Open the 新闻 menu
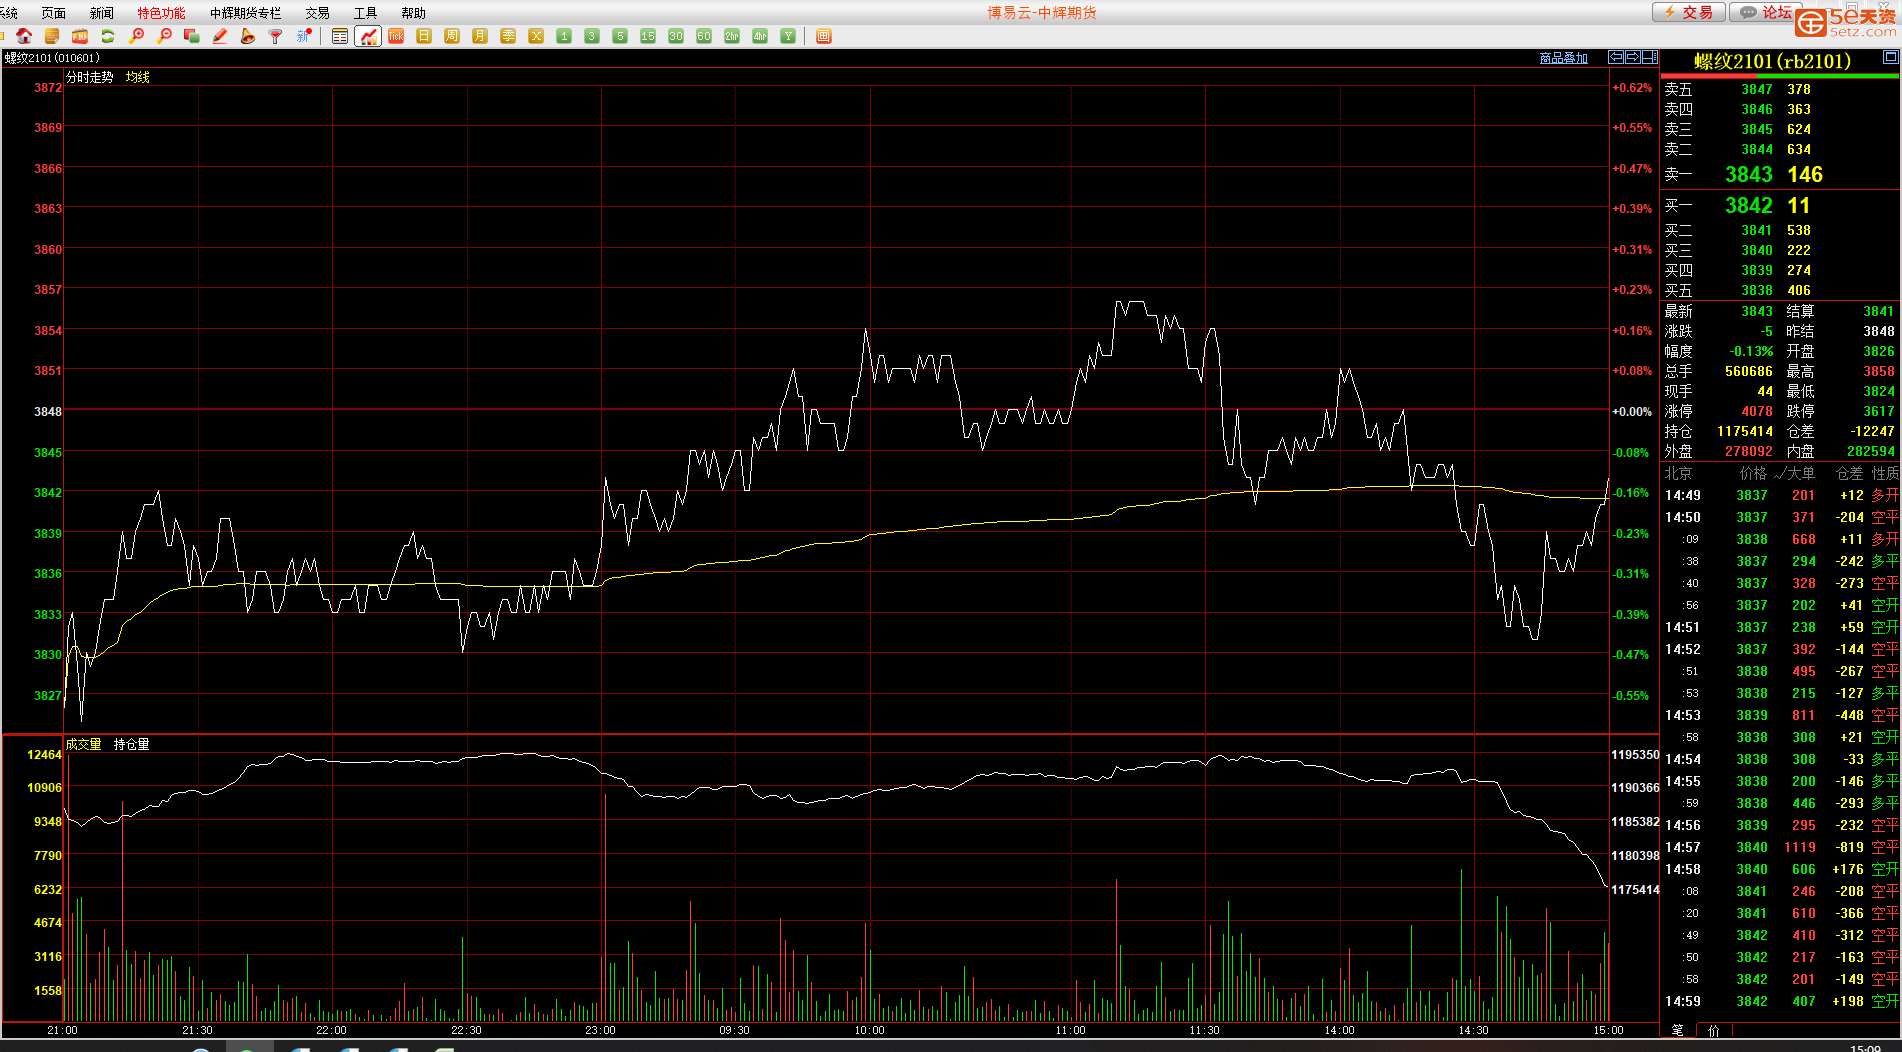The height and width of the screenshot is (1052, 1902). pyautogui.click(x=102, y=13)
